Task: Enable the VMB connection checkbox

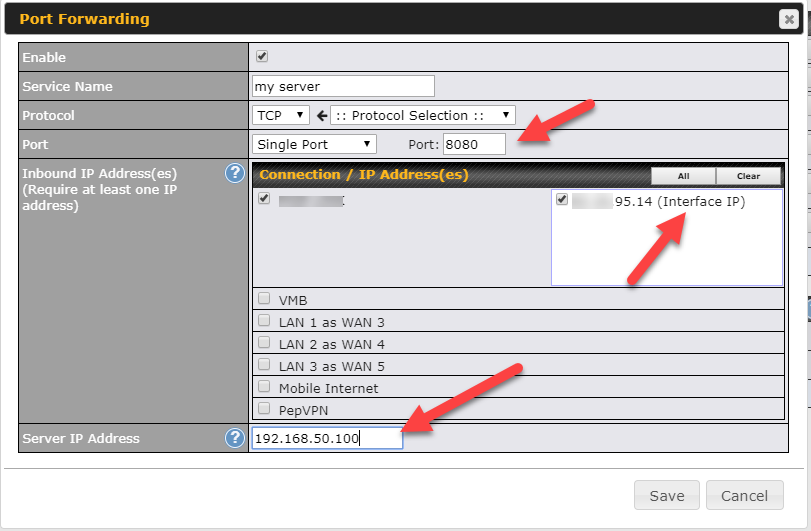Action: coord(264,298)
